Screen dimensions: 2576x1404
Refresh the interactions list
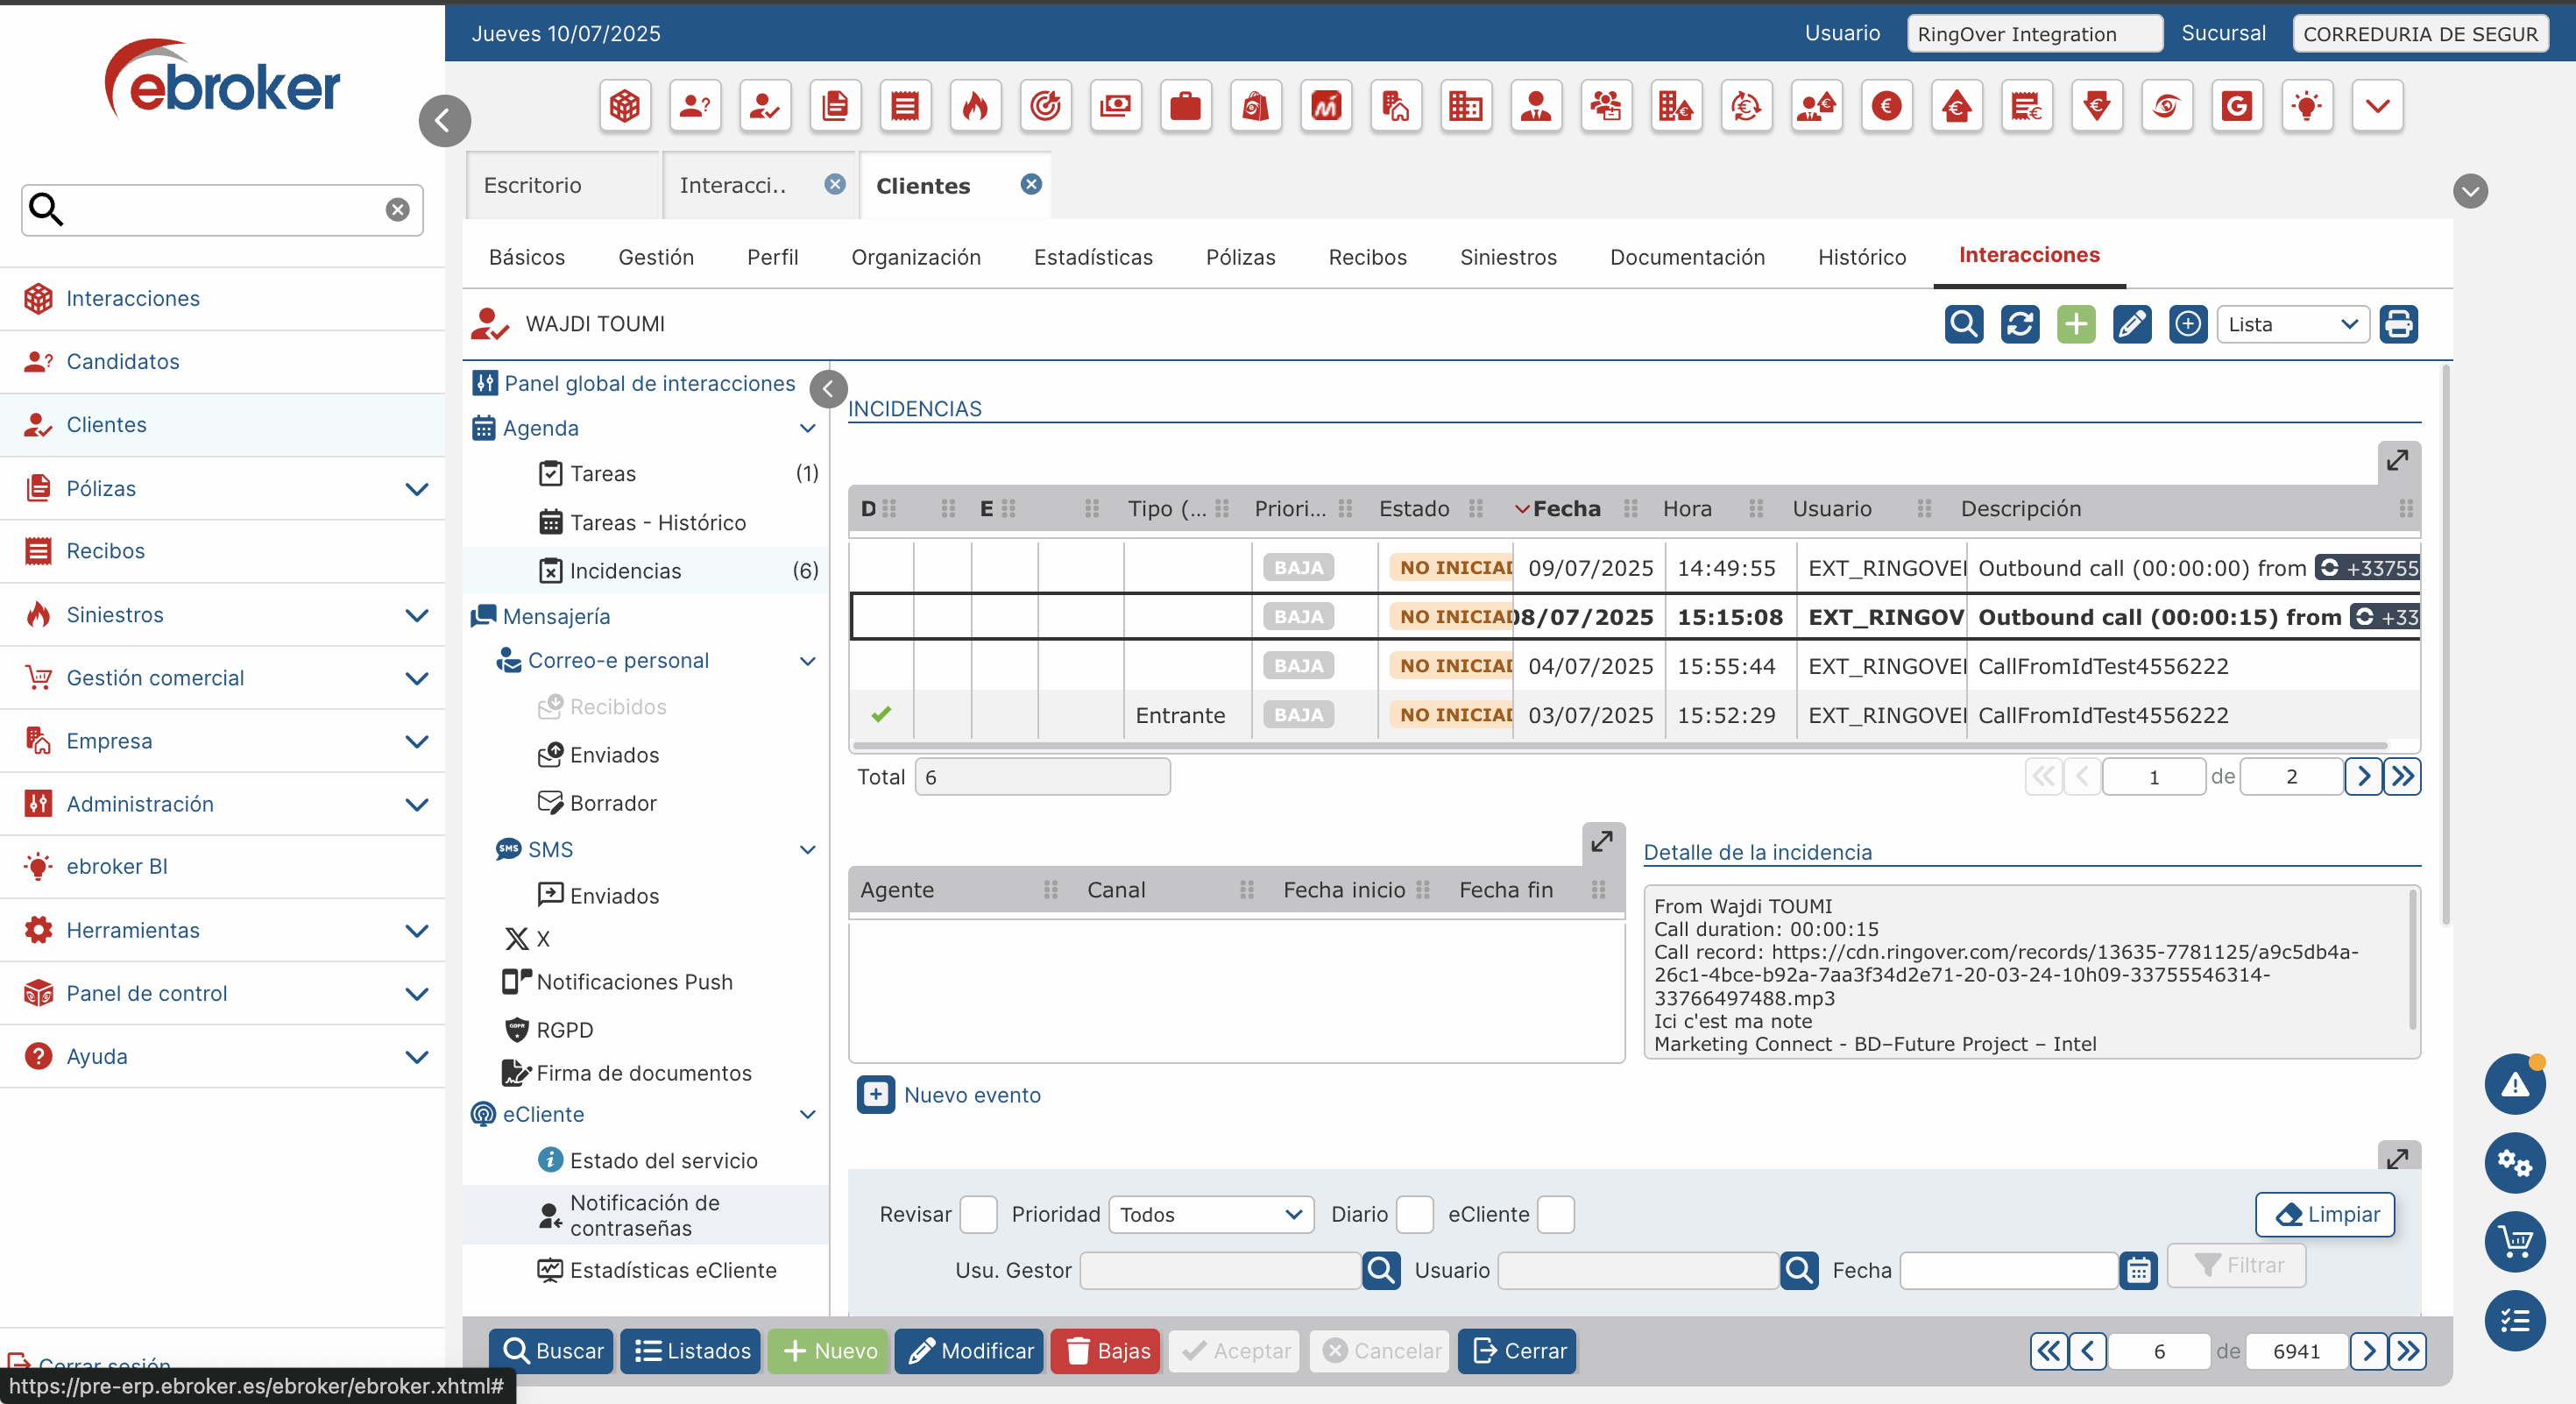pyautogui.click(x=2019, y=324)
